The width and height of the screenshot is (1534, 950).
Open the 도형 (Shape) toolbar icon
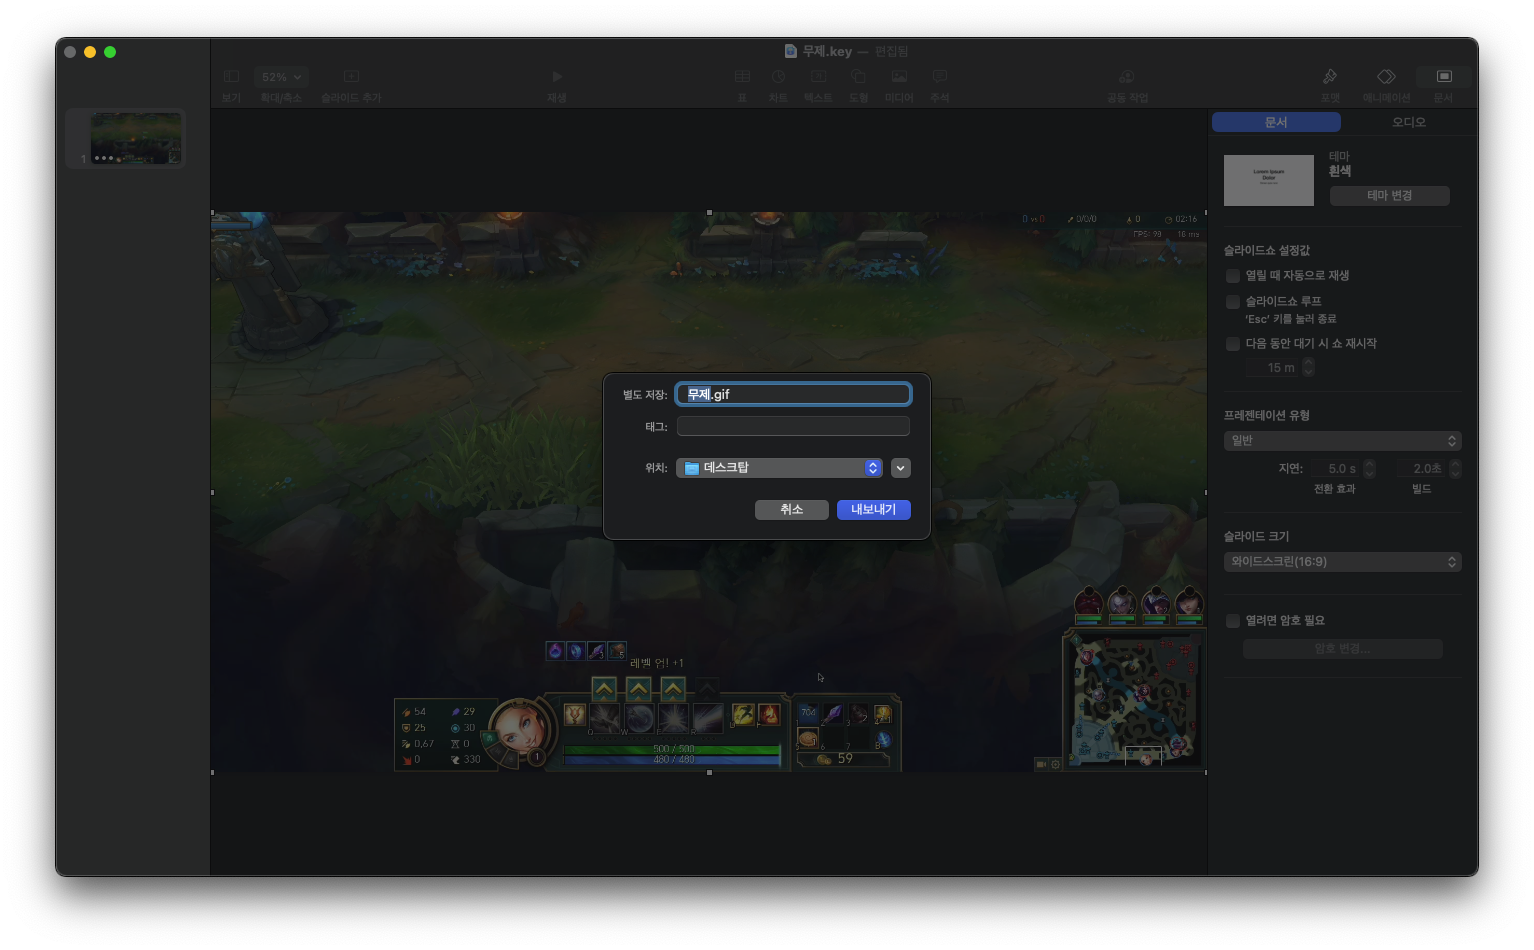pos(858,77)
